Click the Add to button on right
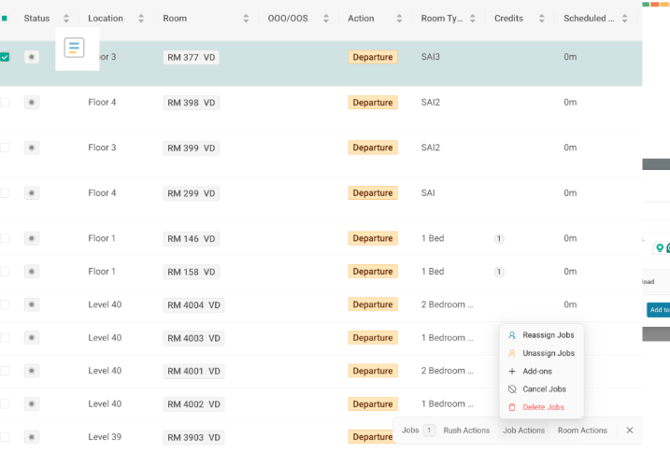670x452 pixels. [658, 310]
